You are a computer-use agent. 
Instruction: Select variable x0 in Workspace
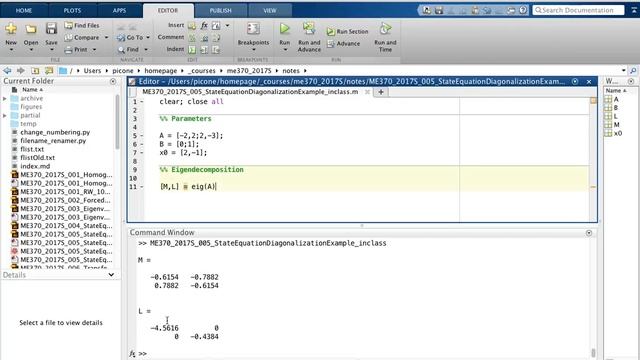click(618, 133)
